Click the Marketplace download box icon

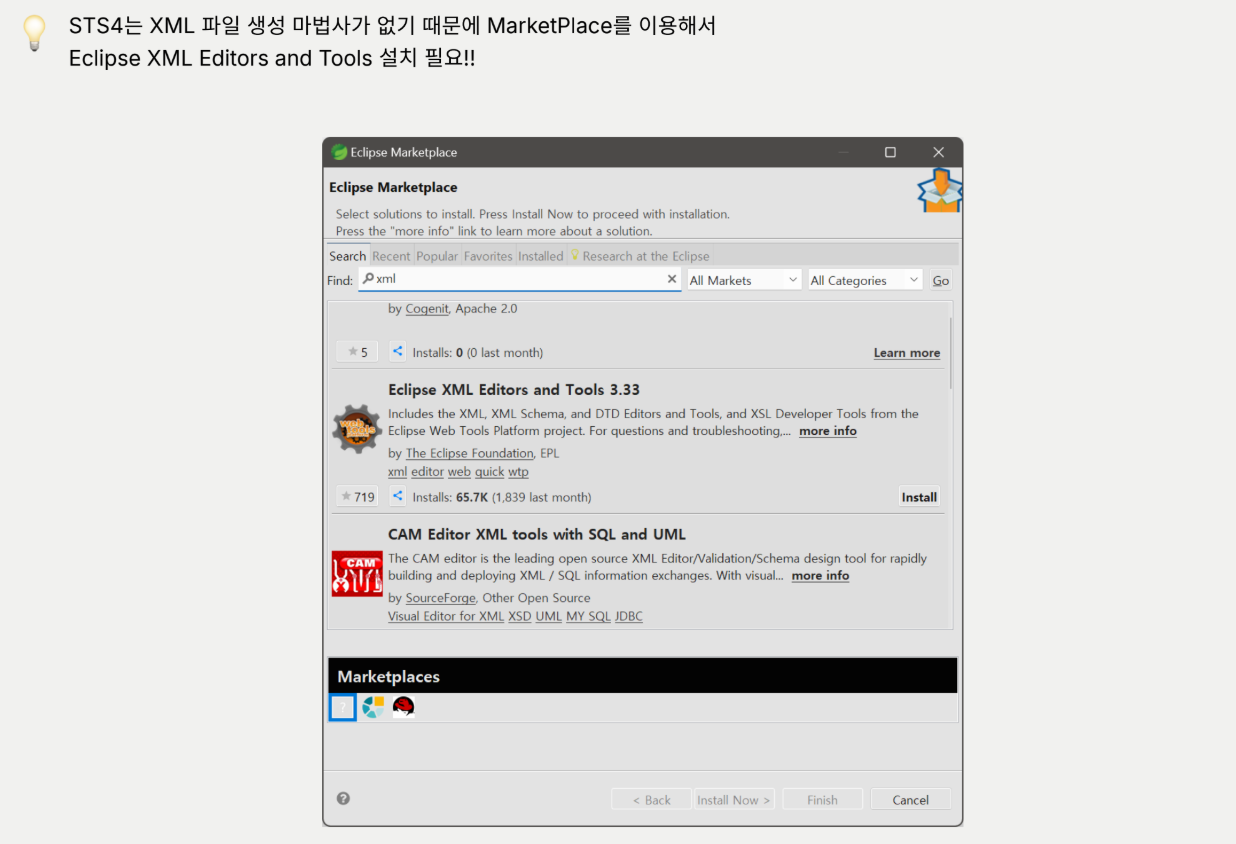[x=939, y=190]
